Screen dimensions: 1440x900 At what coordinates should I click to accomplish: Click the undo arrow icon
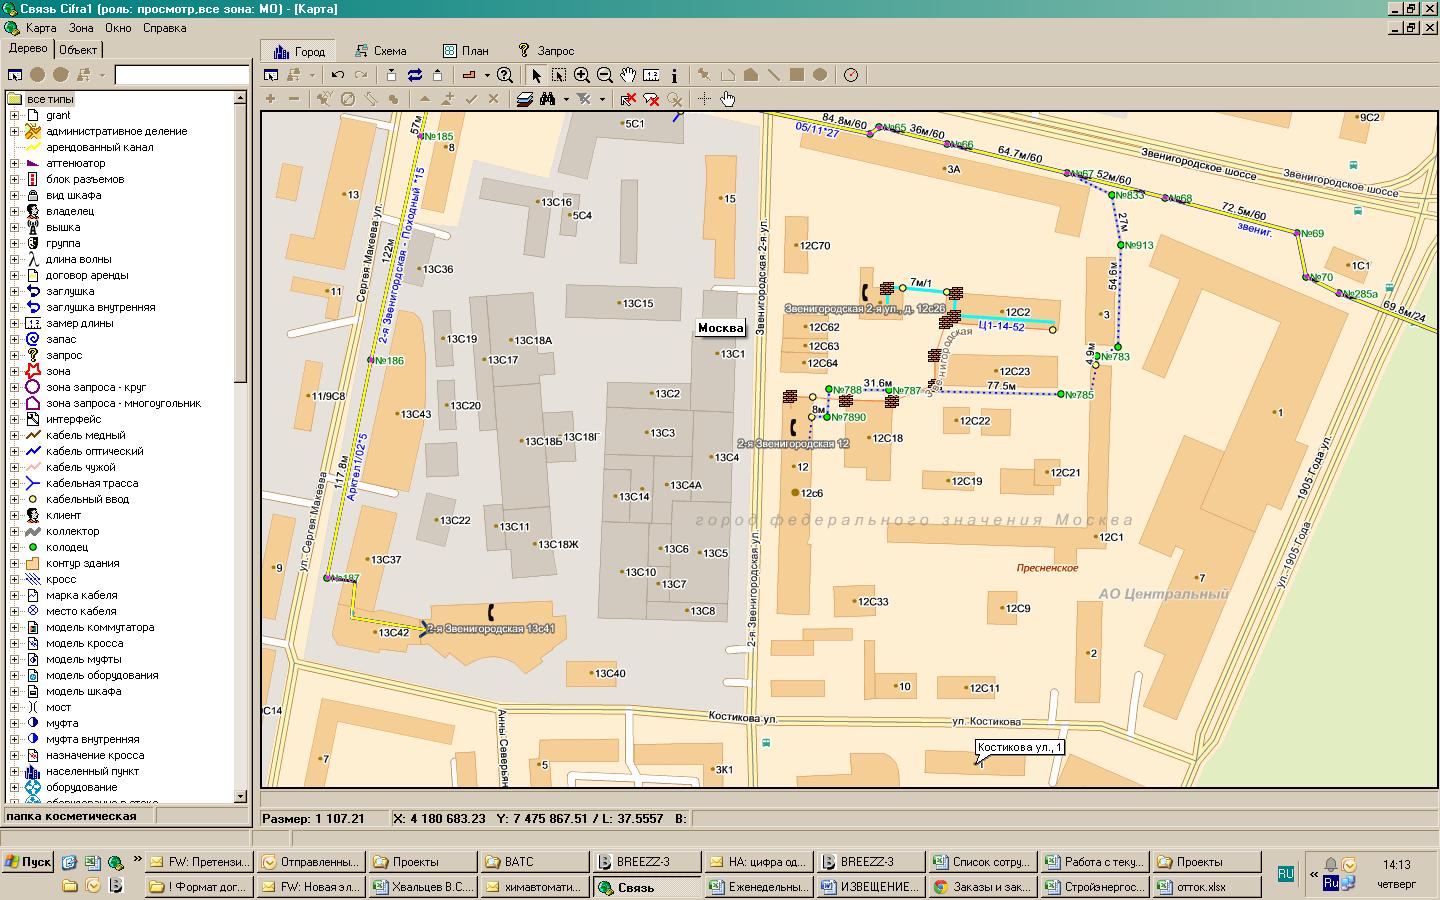(338, 75)
